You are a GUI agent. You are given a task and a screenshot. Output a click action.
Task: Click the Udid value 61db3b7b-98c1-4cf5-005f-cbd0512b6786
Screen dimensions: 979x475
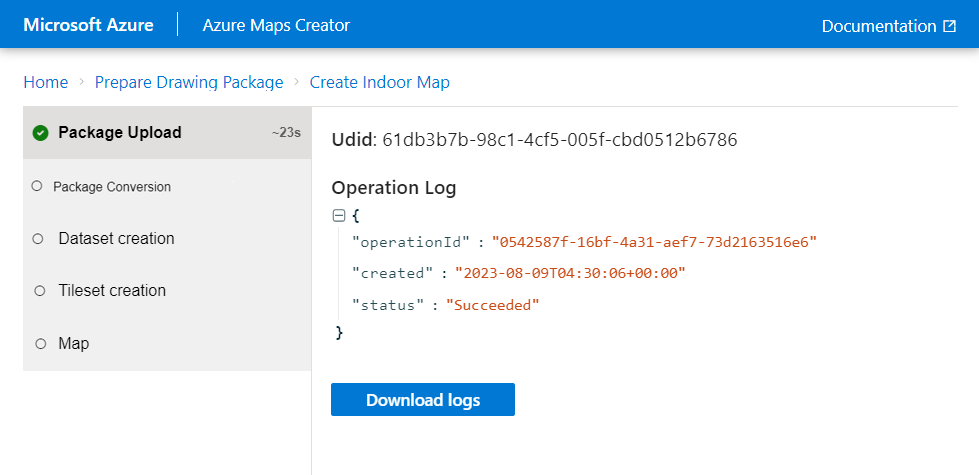pyautogui.click(x=560, y=140)
